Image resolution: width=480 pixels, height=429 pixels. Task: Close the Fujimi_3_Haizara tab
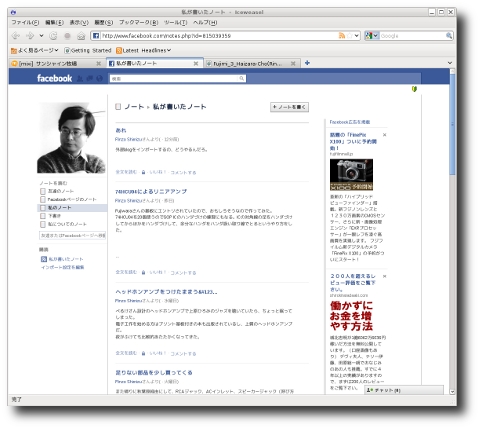point(293,63)
